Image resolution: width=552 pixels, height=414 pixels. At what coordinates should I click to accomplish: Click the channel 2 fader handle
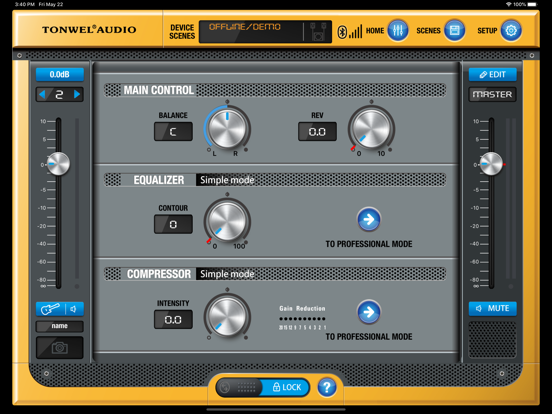coord(58,164)
